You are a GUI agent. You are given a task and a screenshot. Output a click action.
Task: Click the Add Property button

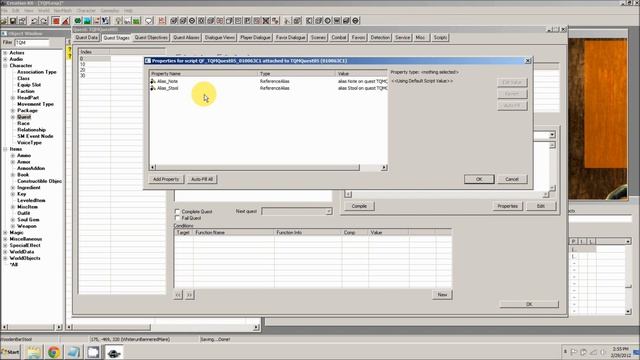click(166, 179)
